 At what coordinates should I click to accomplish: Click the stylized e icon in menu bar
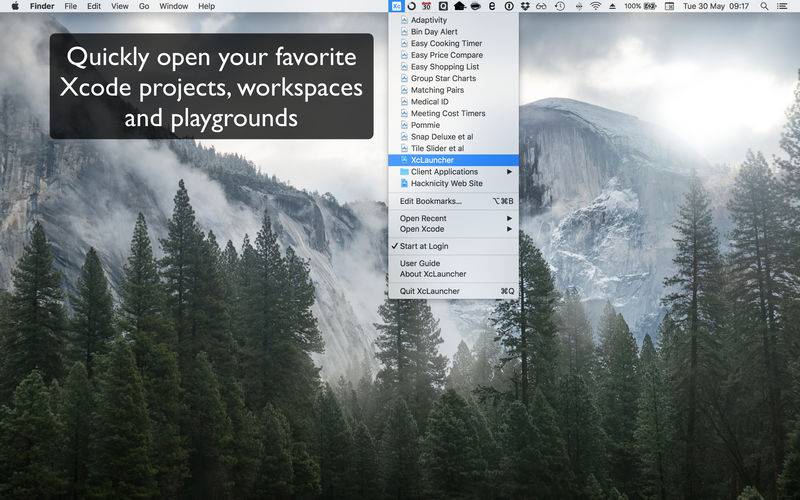click(x=492, y=6)
